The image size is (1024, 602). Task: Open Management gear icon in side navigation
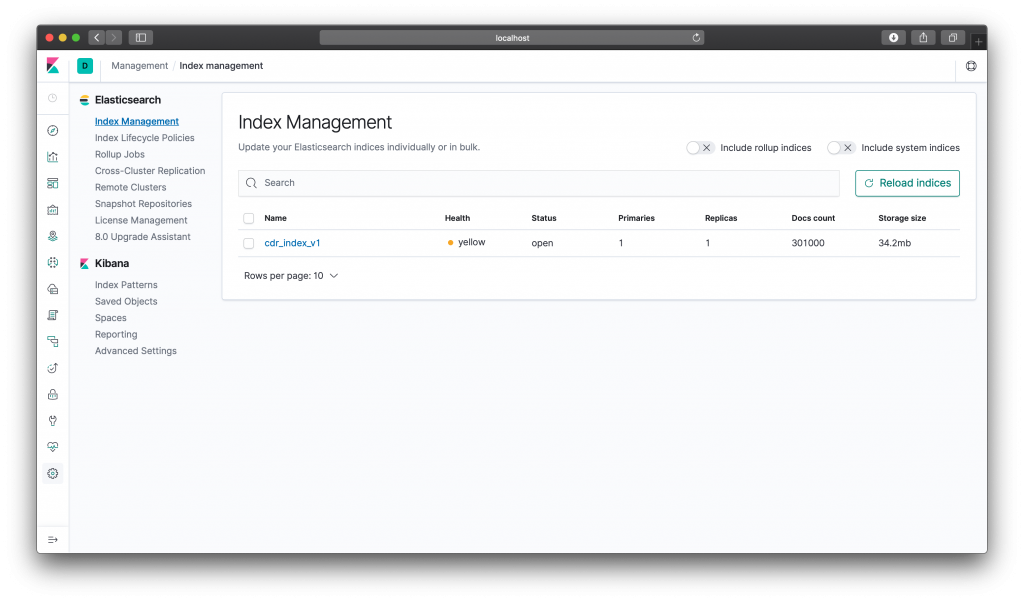53,473
